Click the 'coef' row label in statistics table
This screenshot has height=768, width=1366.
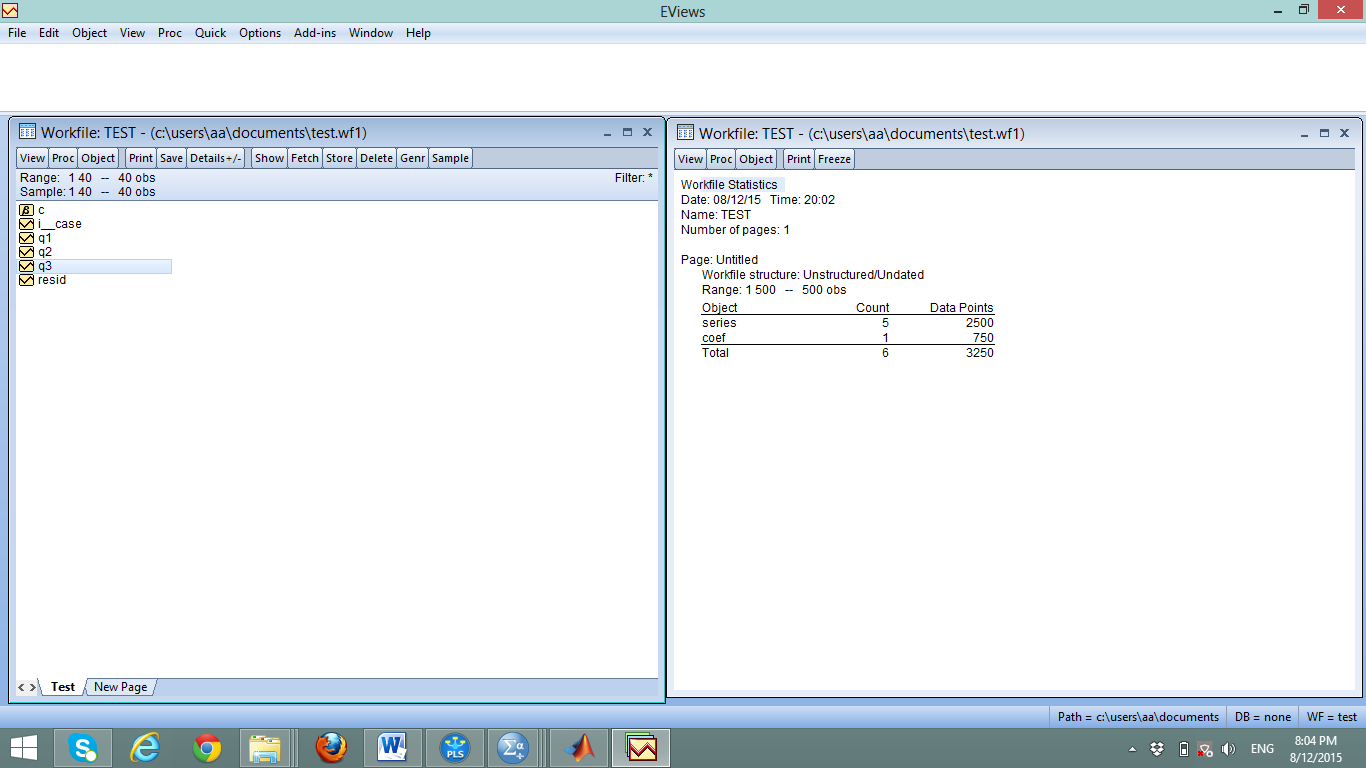point(714,338)
